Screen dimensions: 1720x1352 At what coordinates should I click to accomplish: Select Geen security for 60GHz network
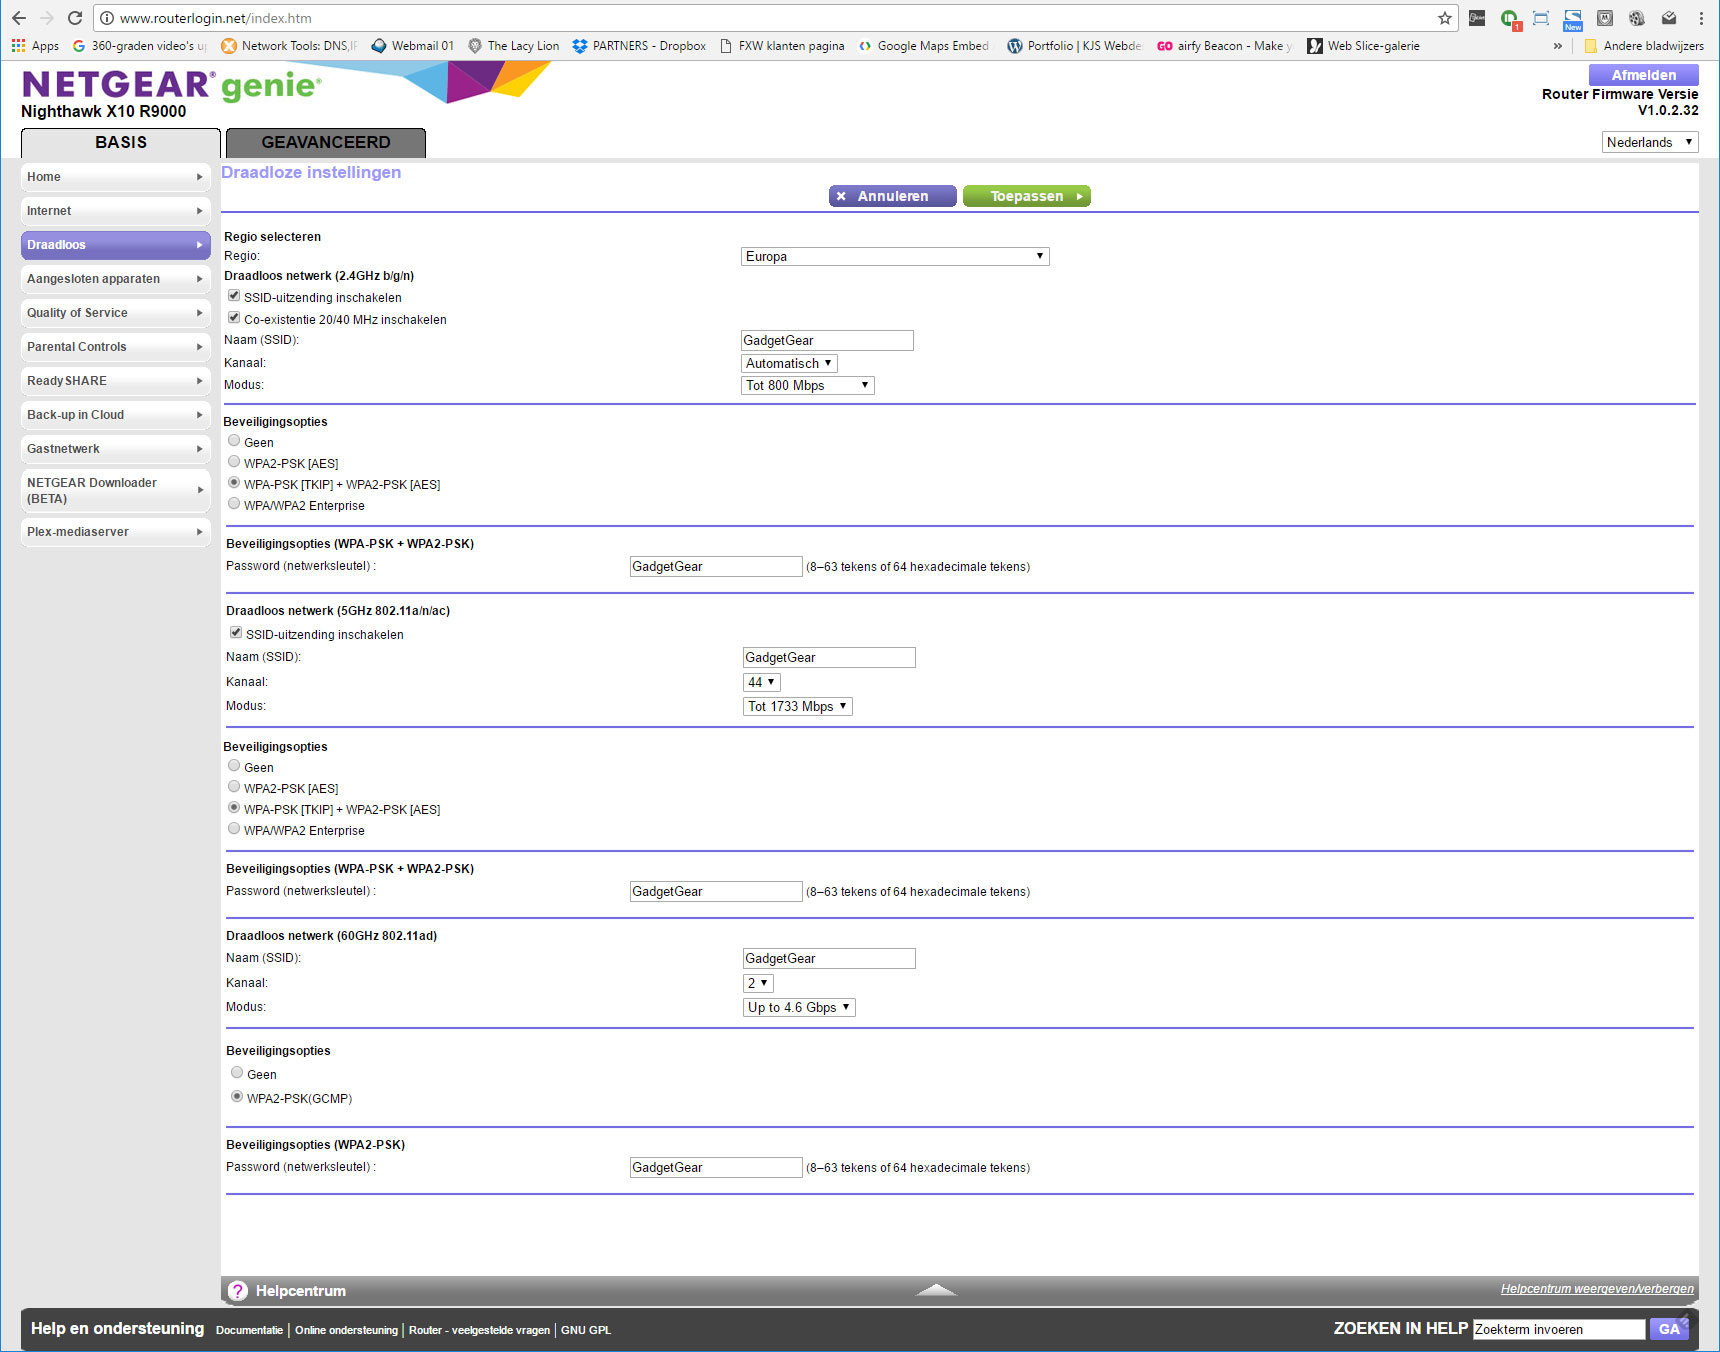pos(237,1073)
